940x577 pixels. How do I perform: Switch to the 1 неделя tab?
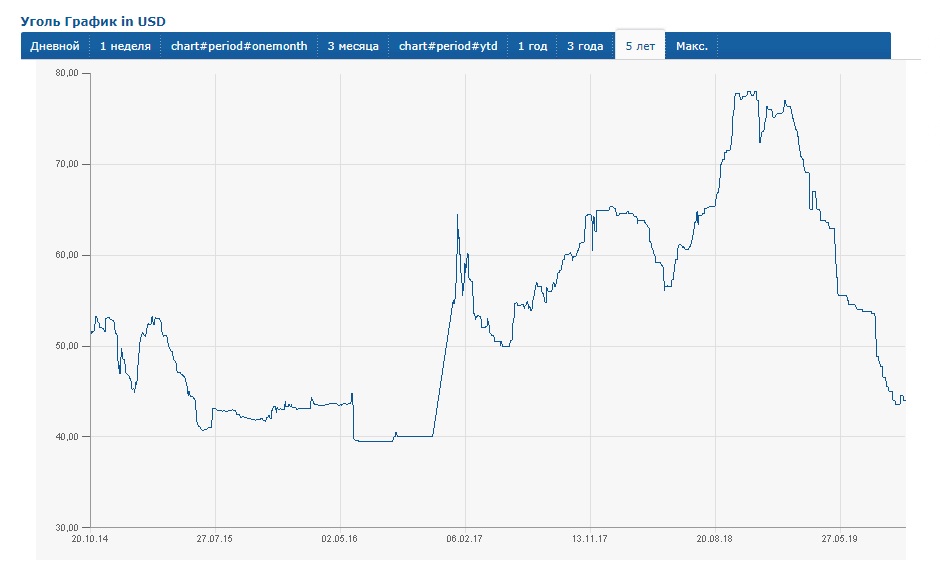tap(125, 47)
